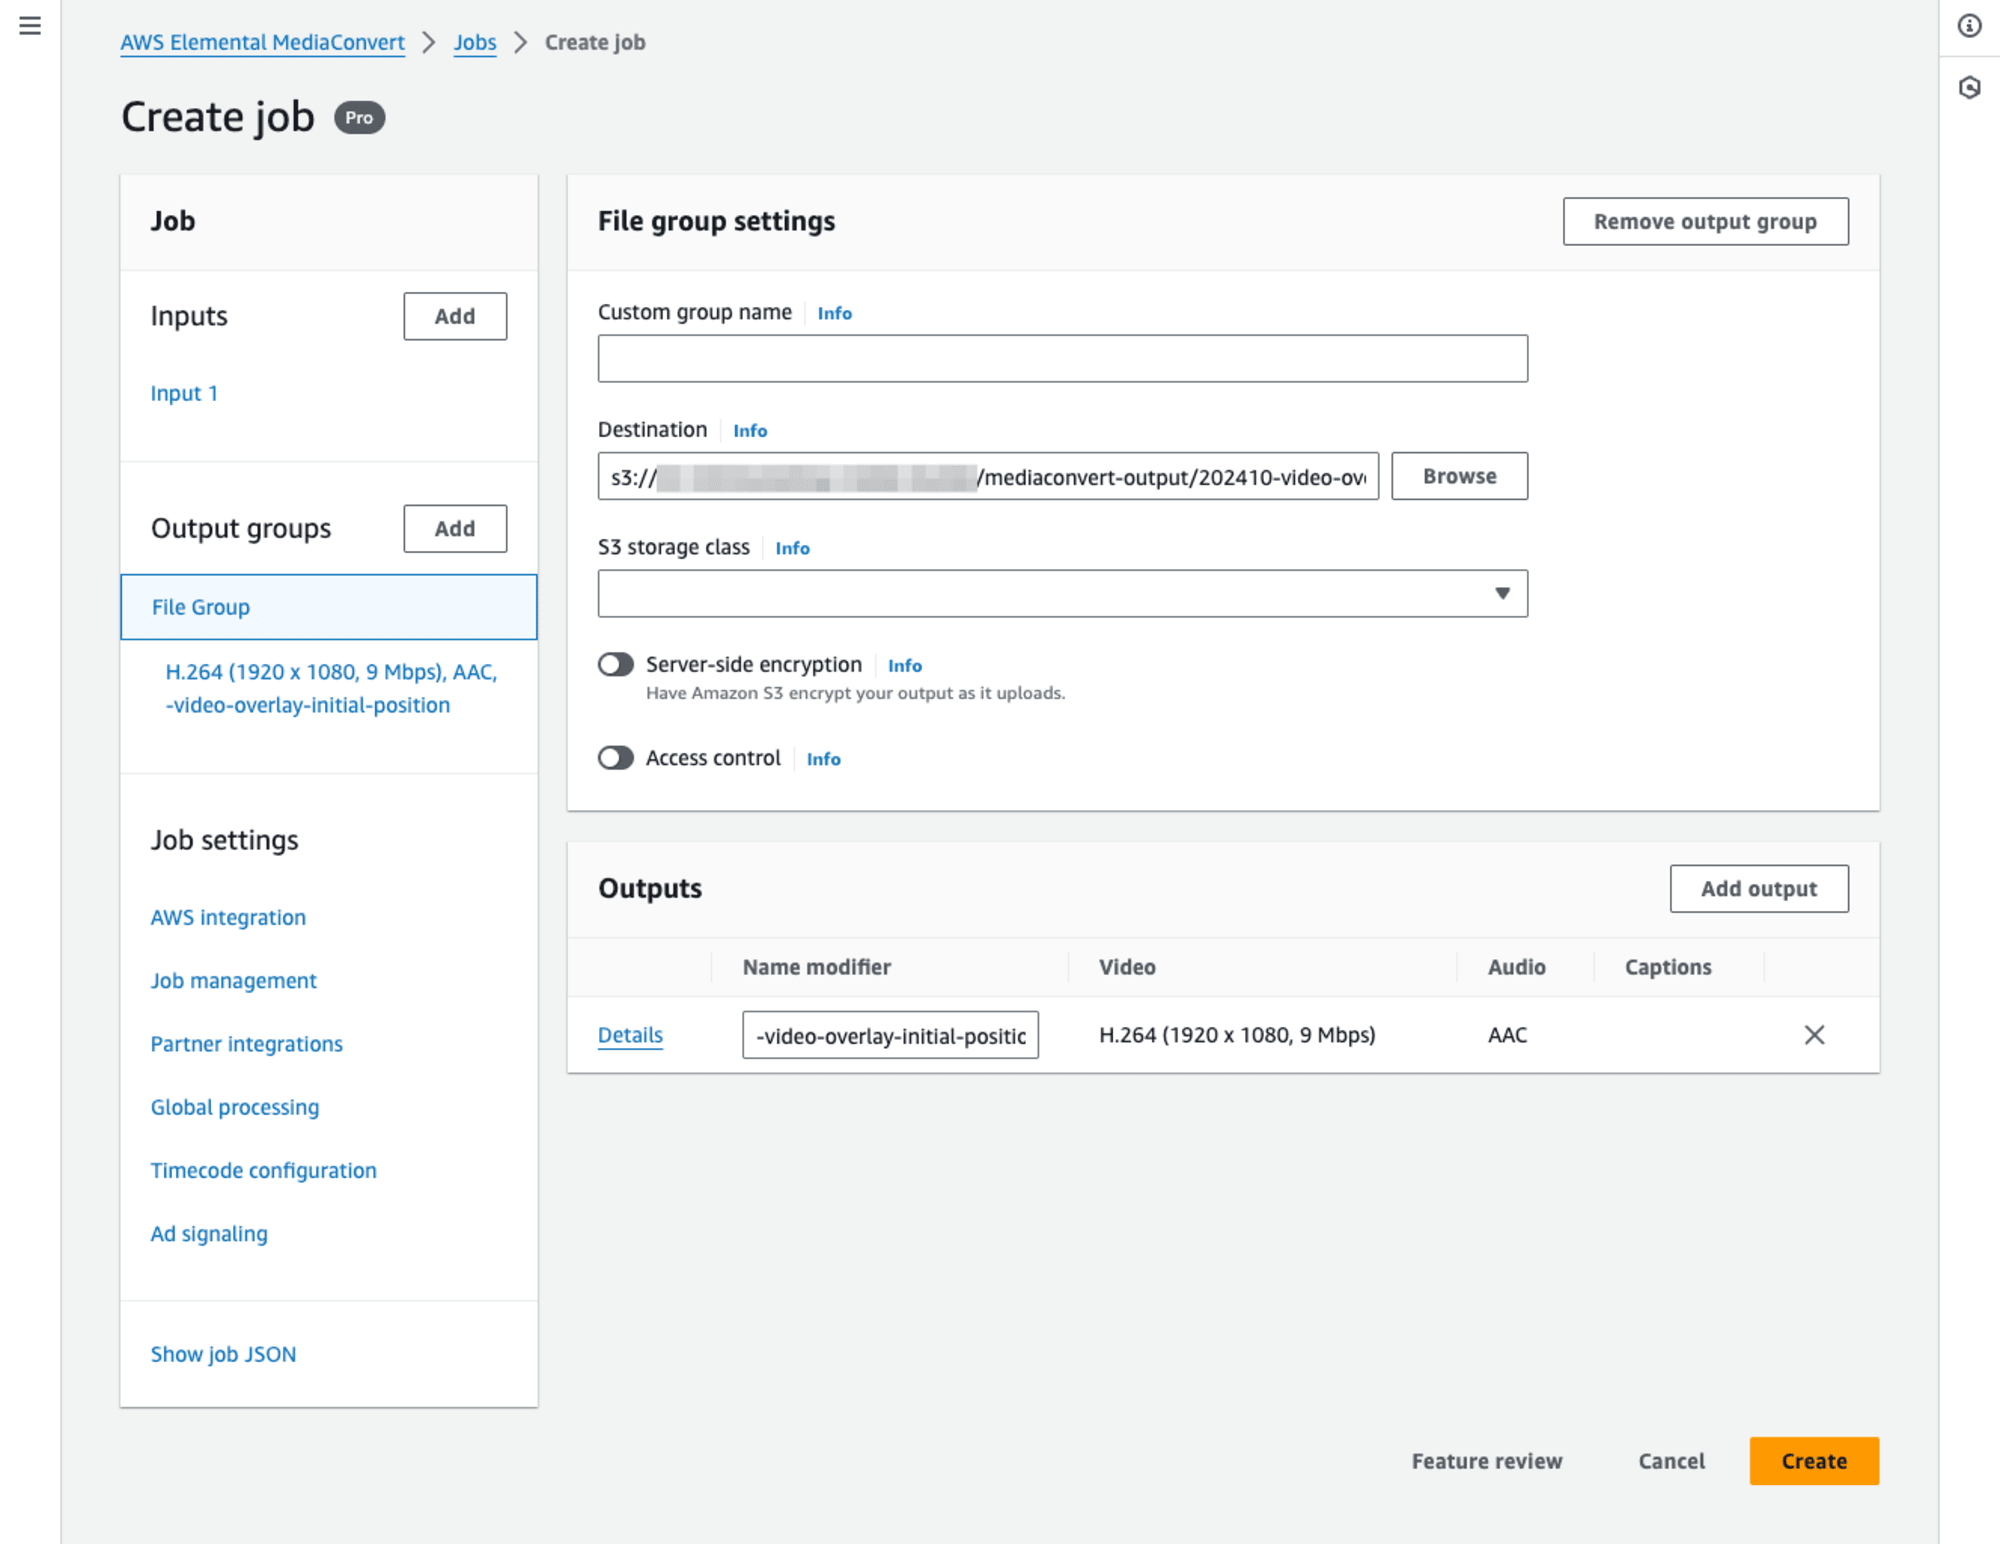Remove the output row with X icon
This screenshot has width=2000, height=1544.
(1814, 1035)
